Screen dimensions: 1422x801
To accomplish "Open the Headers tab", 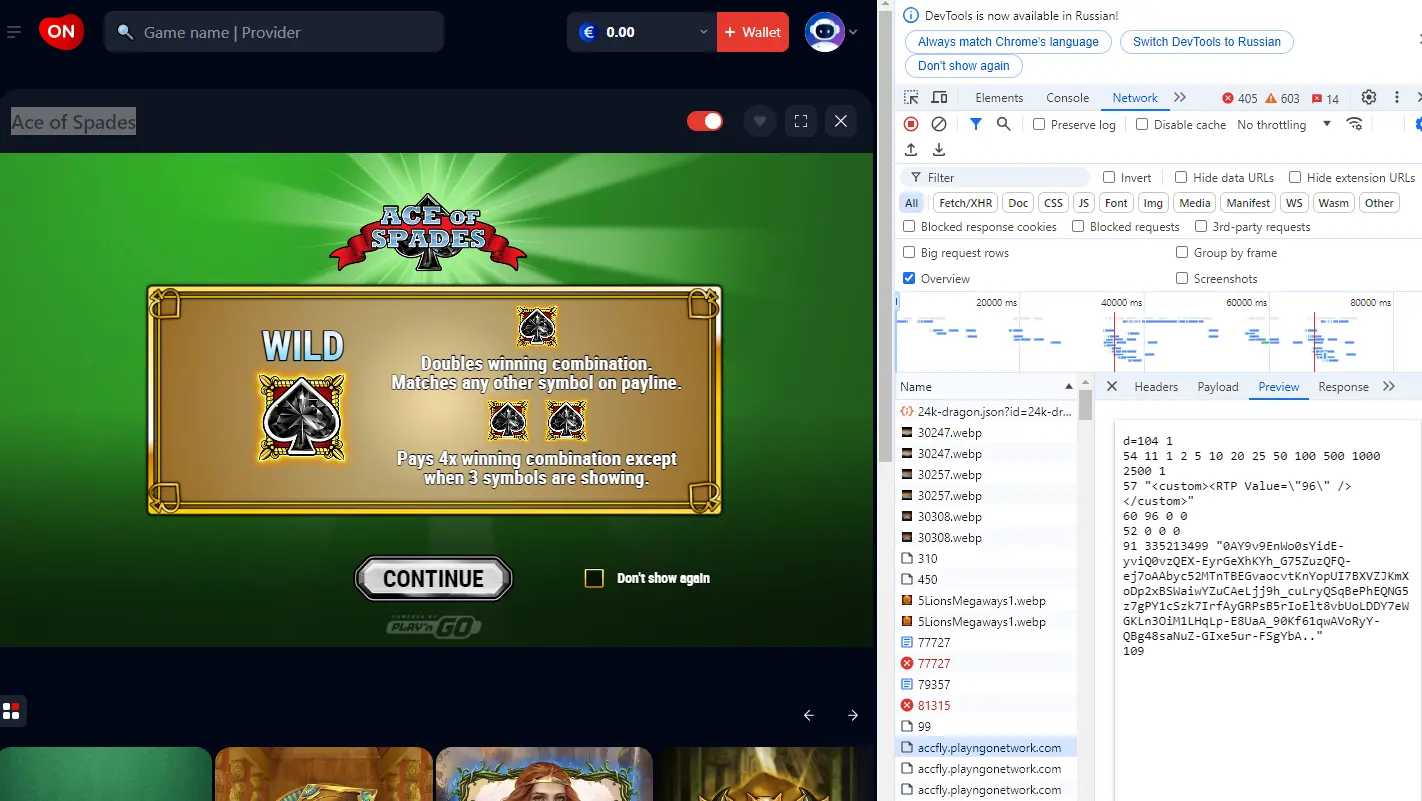I will pyautogui.click(x=1156, y=387).
